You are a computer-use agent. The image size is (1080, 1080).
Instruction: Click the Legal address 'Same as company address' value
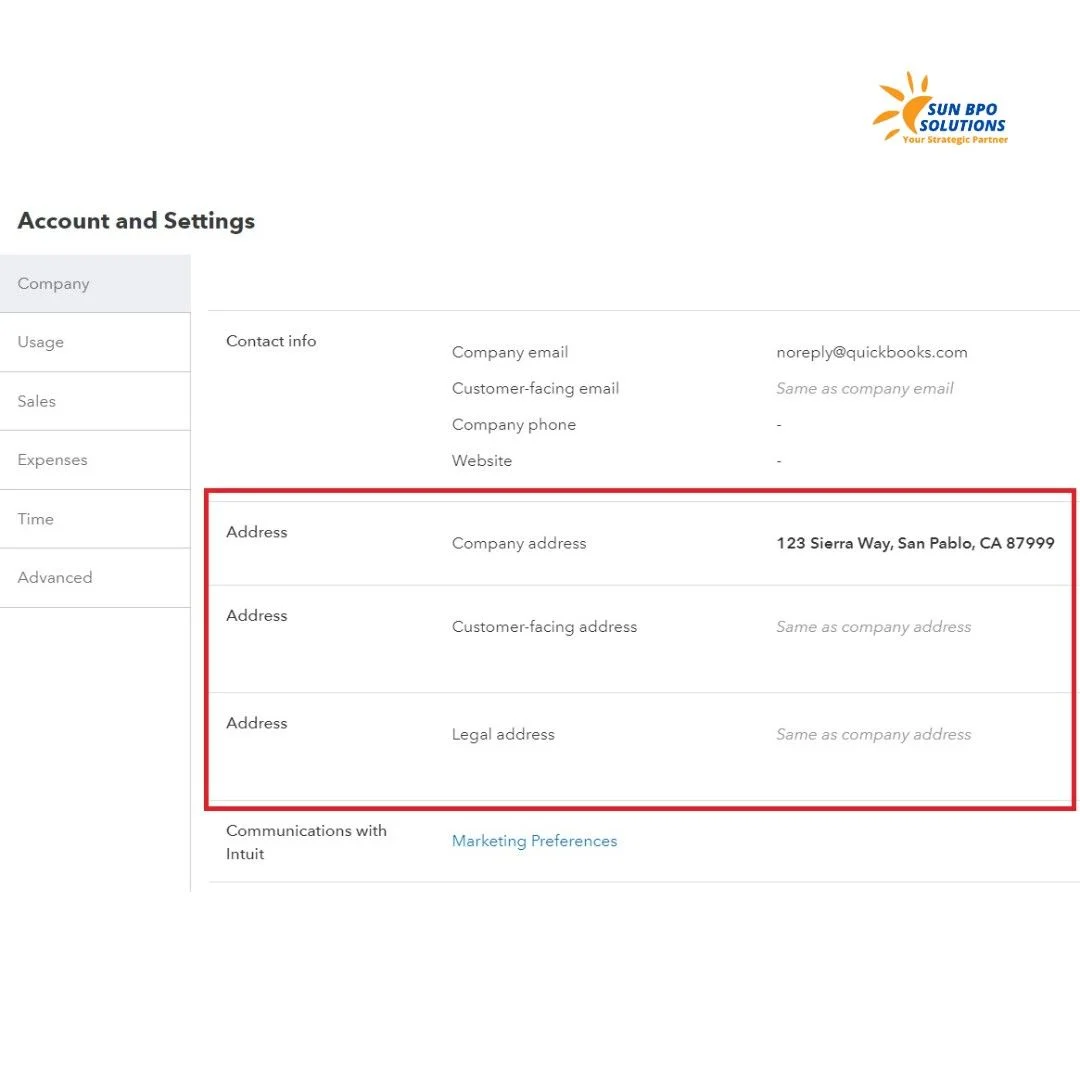pos(873,734)
